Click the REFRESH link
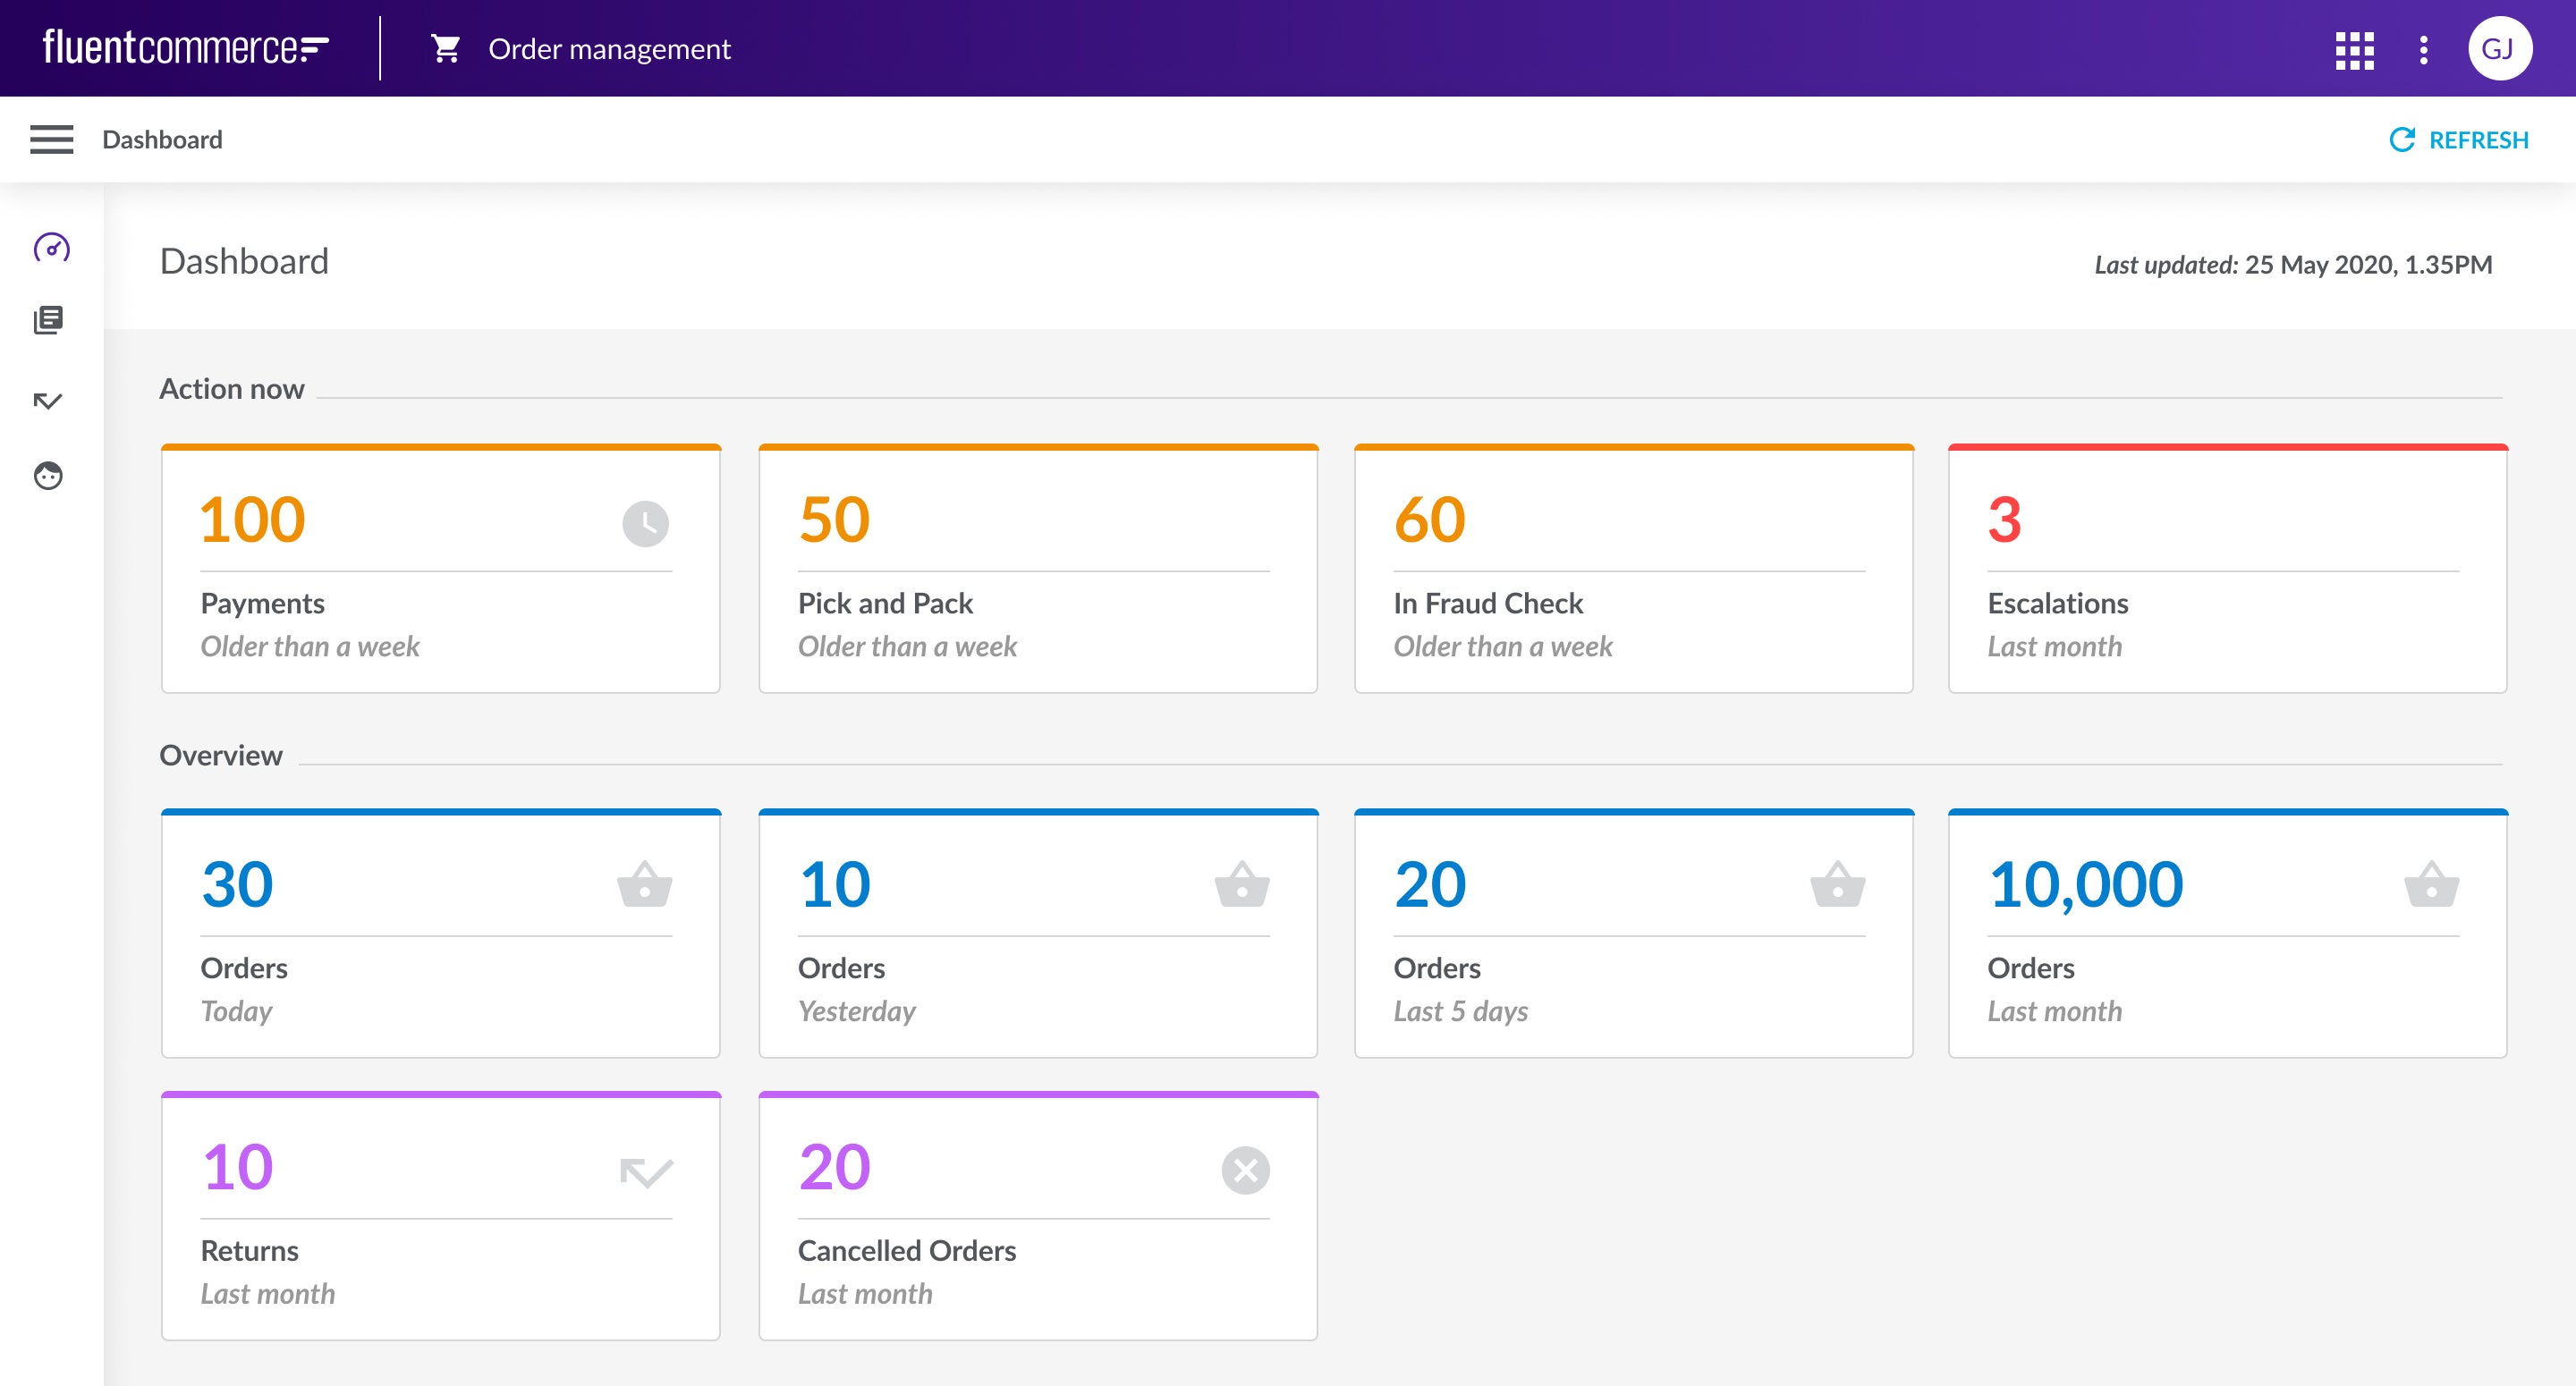Image resolution: width=2576 pixels, height=1386 pixels. tap(2479, 139)
